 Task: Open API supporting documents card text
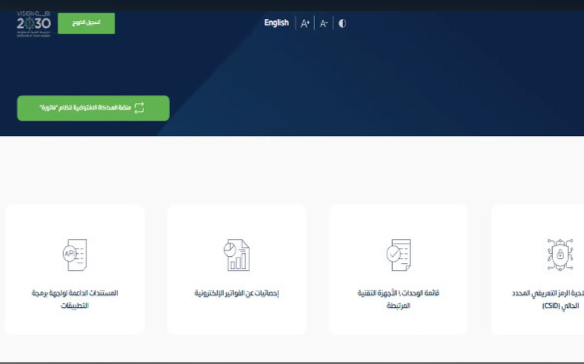75,299
